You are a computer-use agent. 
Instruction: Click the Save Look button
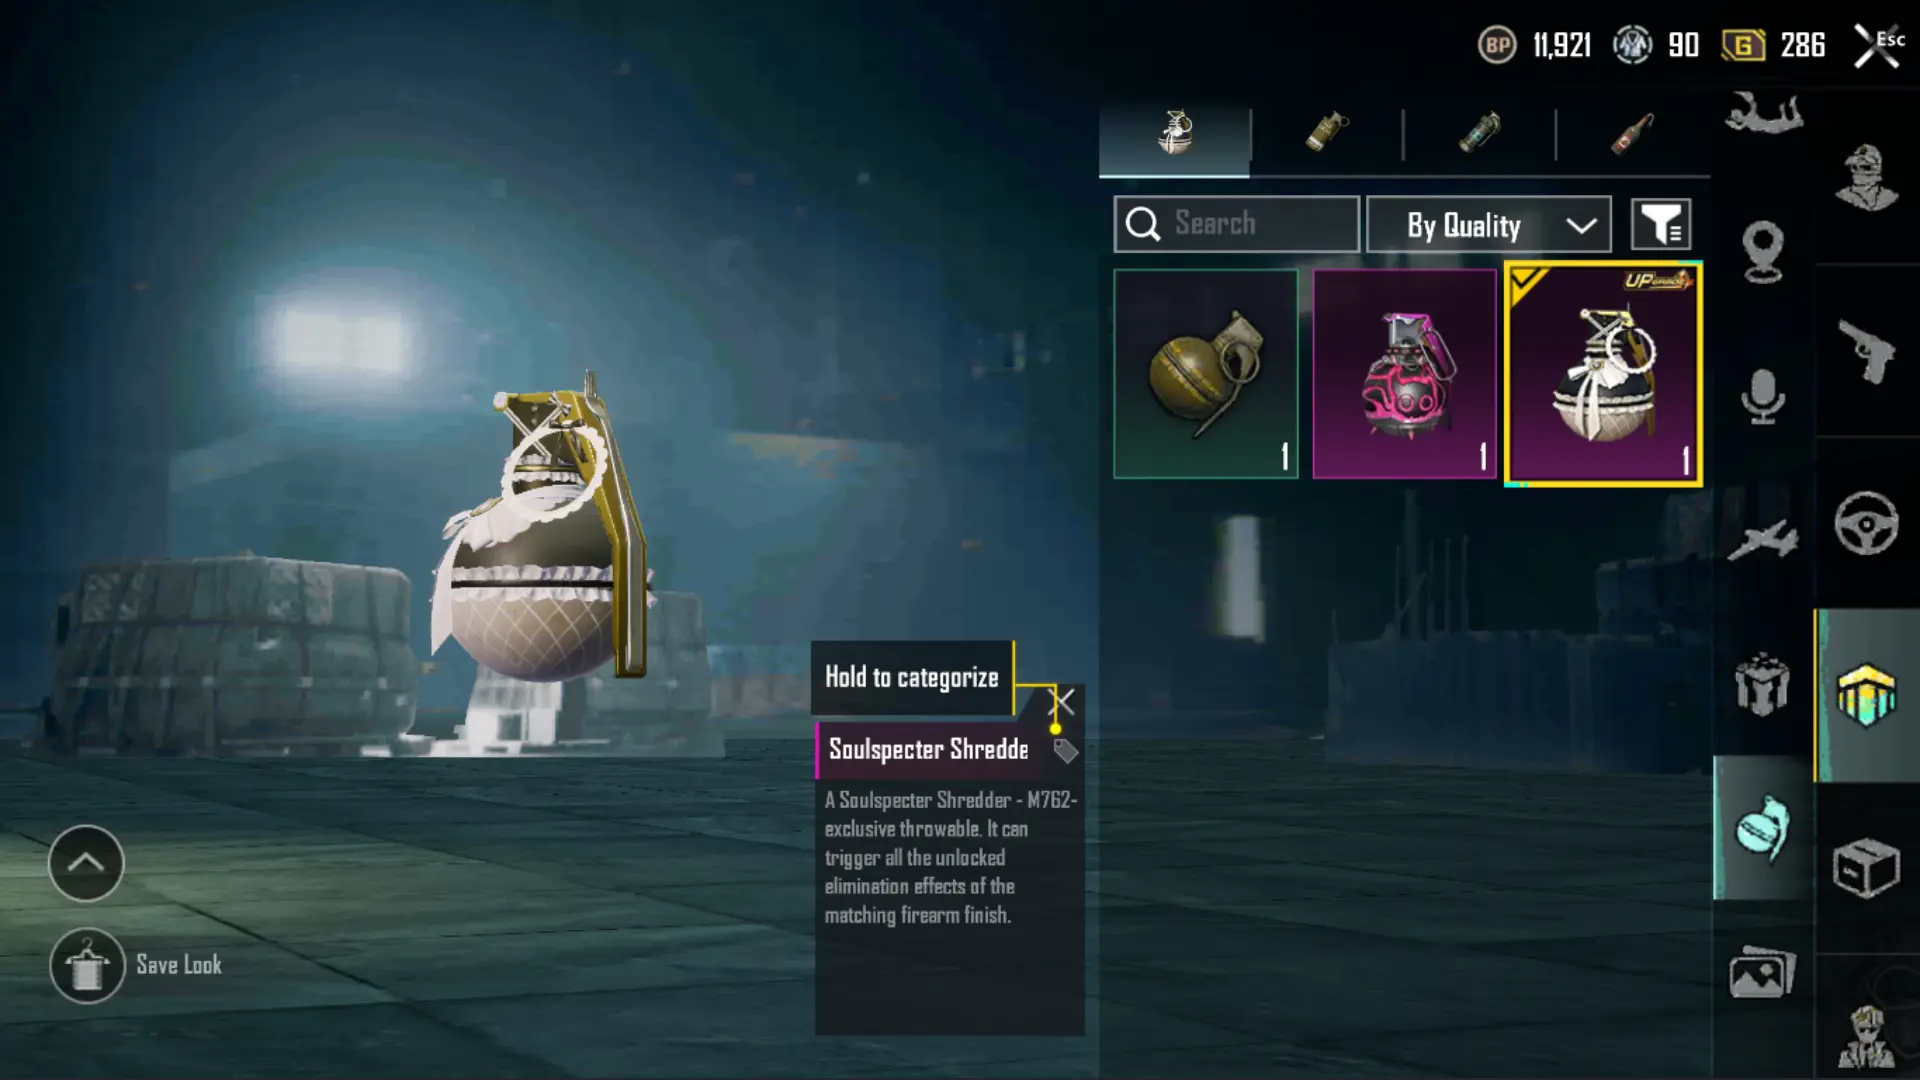coord(137,965)
